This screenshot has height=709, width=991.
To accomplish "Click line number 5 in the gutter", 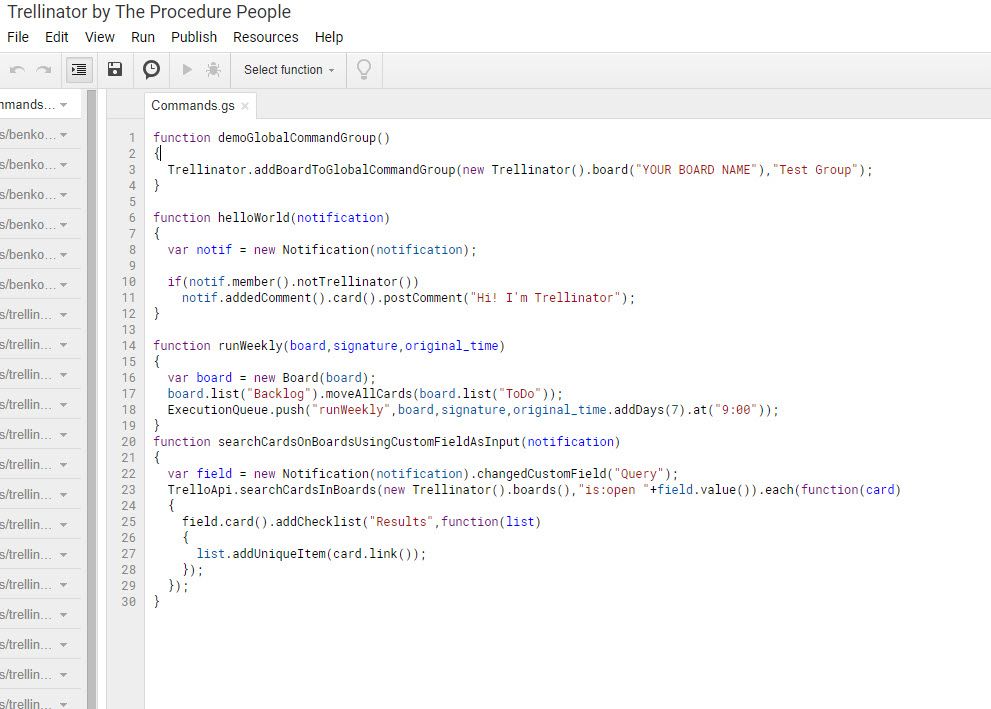I will click(132, 202).
